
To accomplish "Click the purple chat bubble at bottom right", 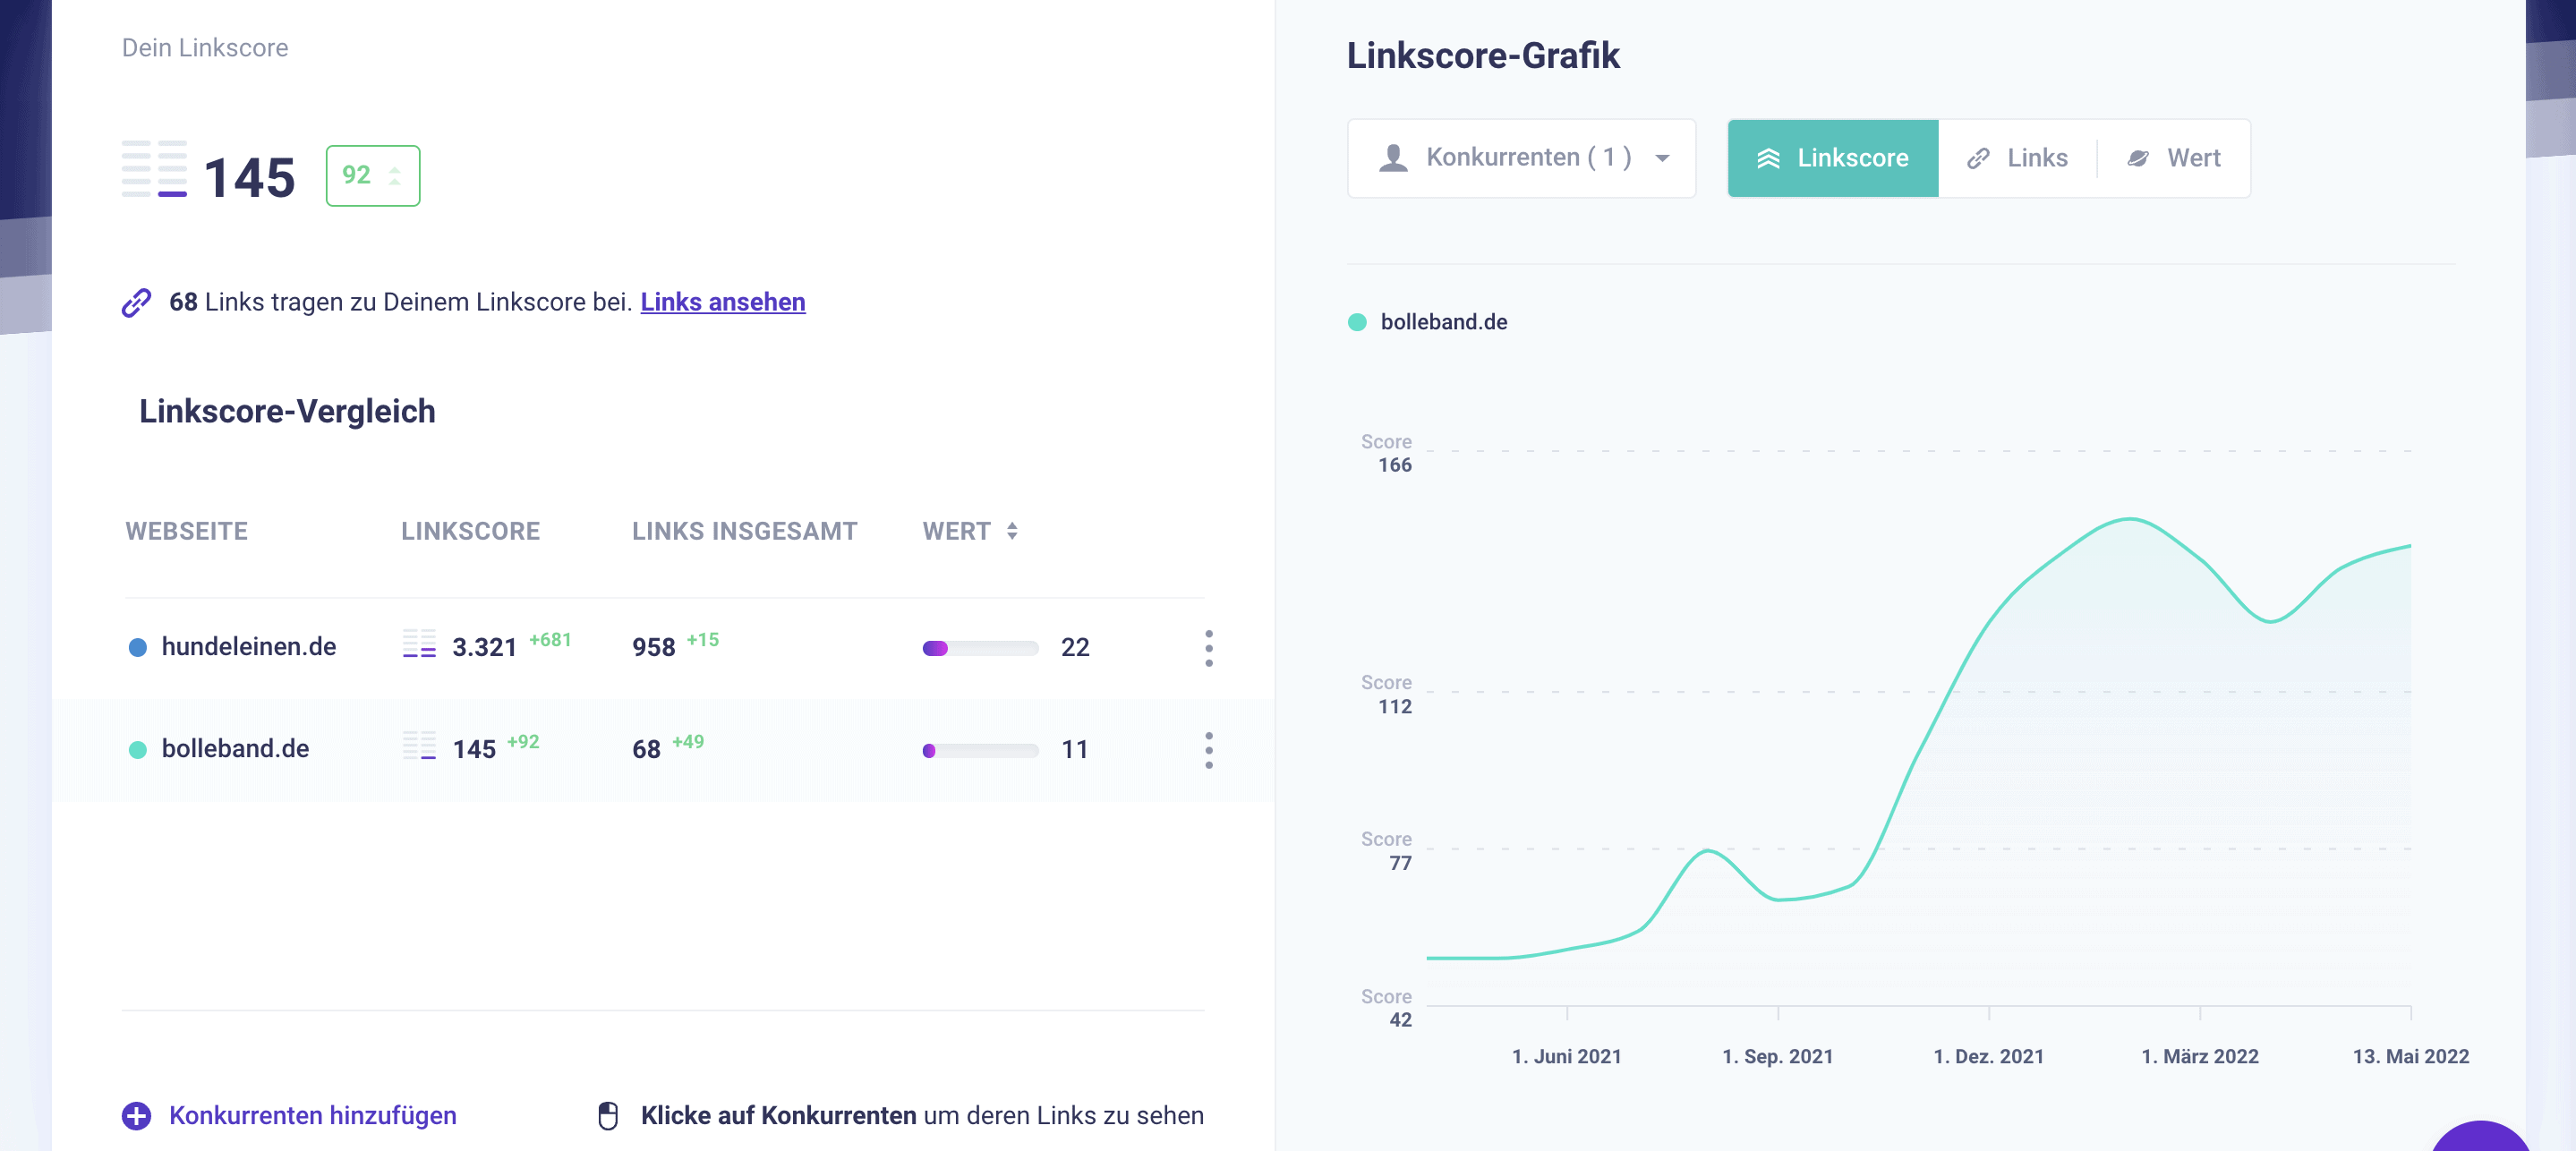I will click(2480, 1138).
